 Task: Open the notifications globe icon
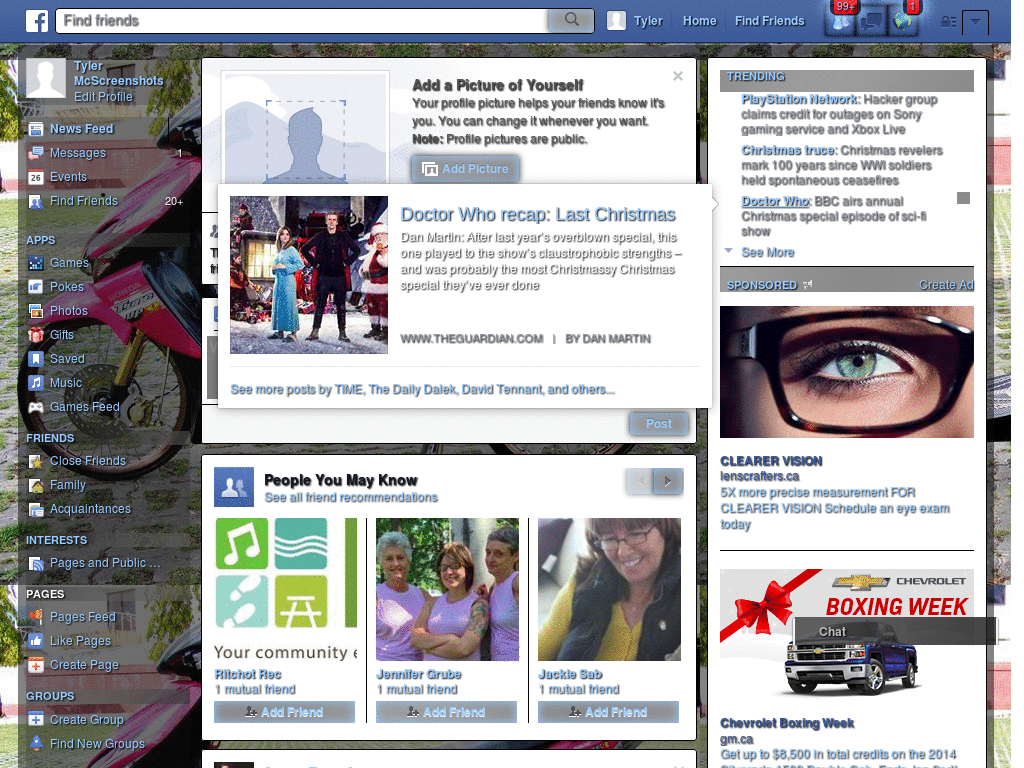click(903, 22)
